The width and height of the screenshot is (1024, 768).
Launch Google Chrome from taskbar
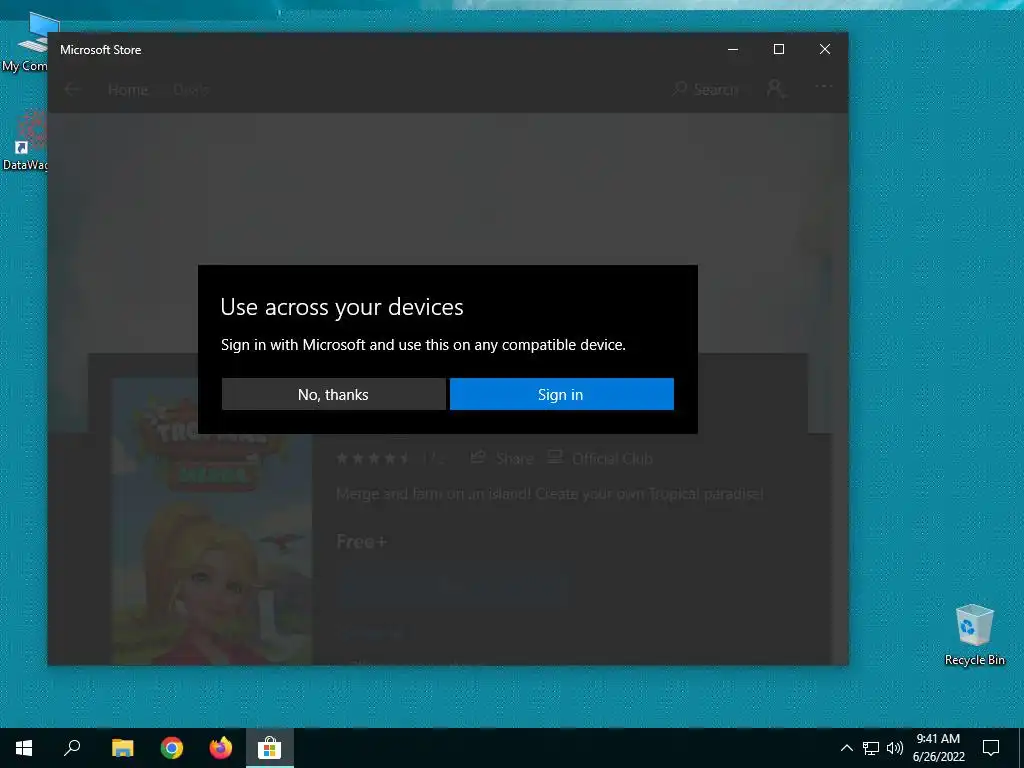tap(172, 748)
